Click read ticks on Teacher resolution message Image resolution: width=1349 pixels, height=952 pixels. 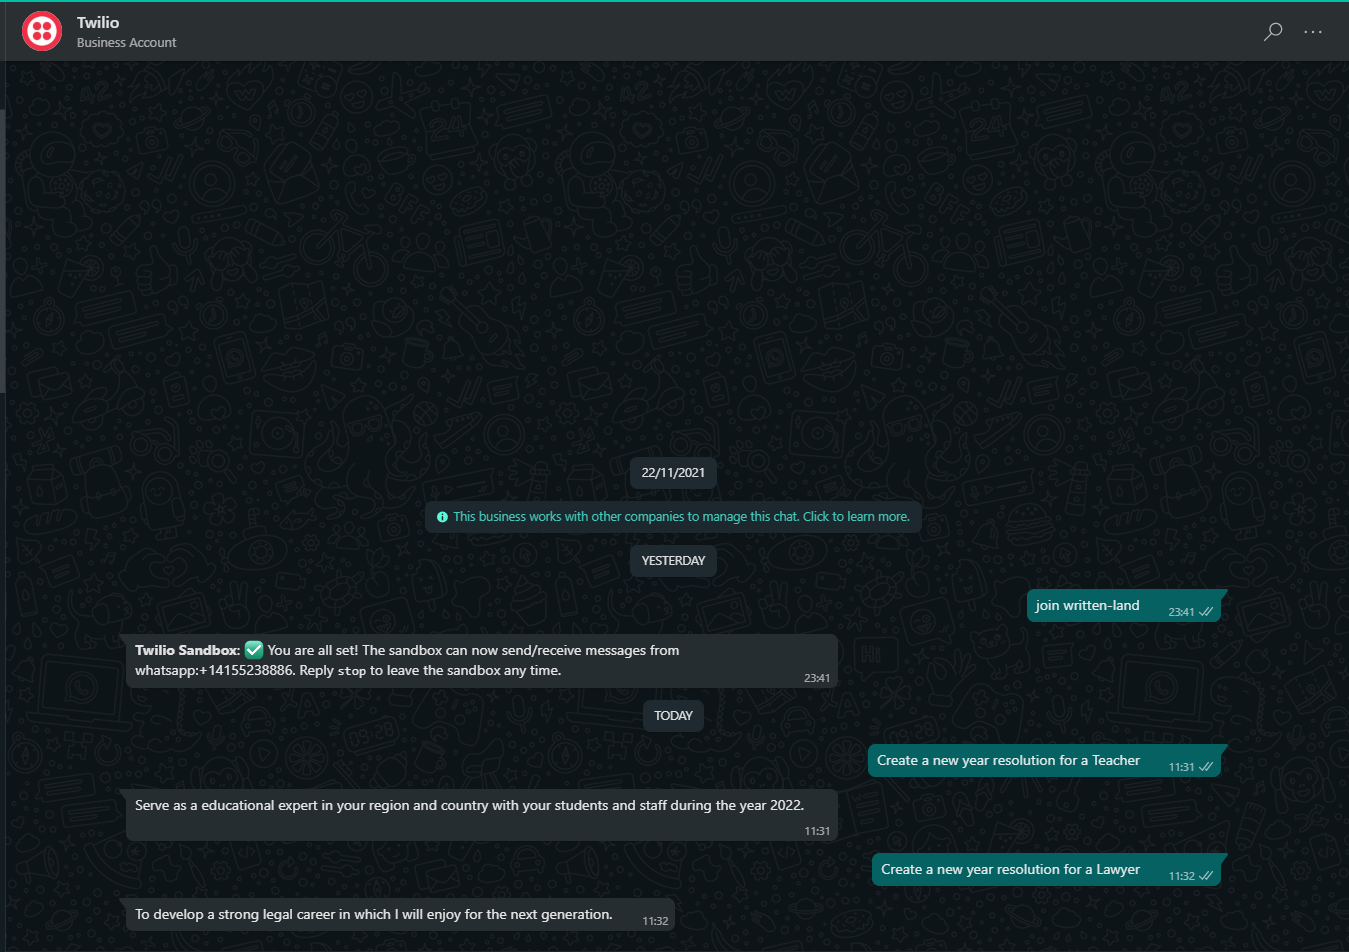coord(1206,767)
